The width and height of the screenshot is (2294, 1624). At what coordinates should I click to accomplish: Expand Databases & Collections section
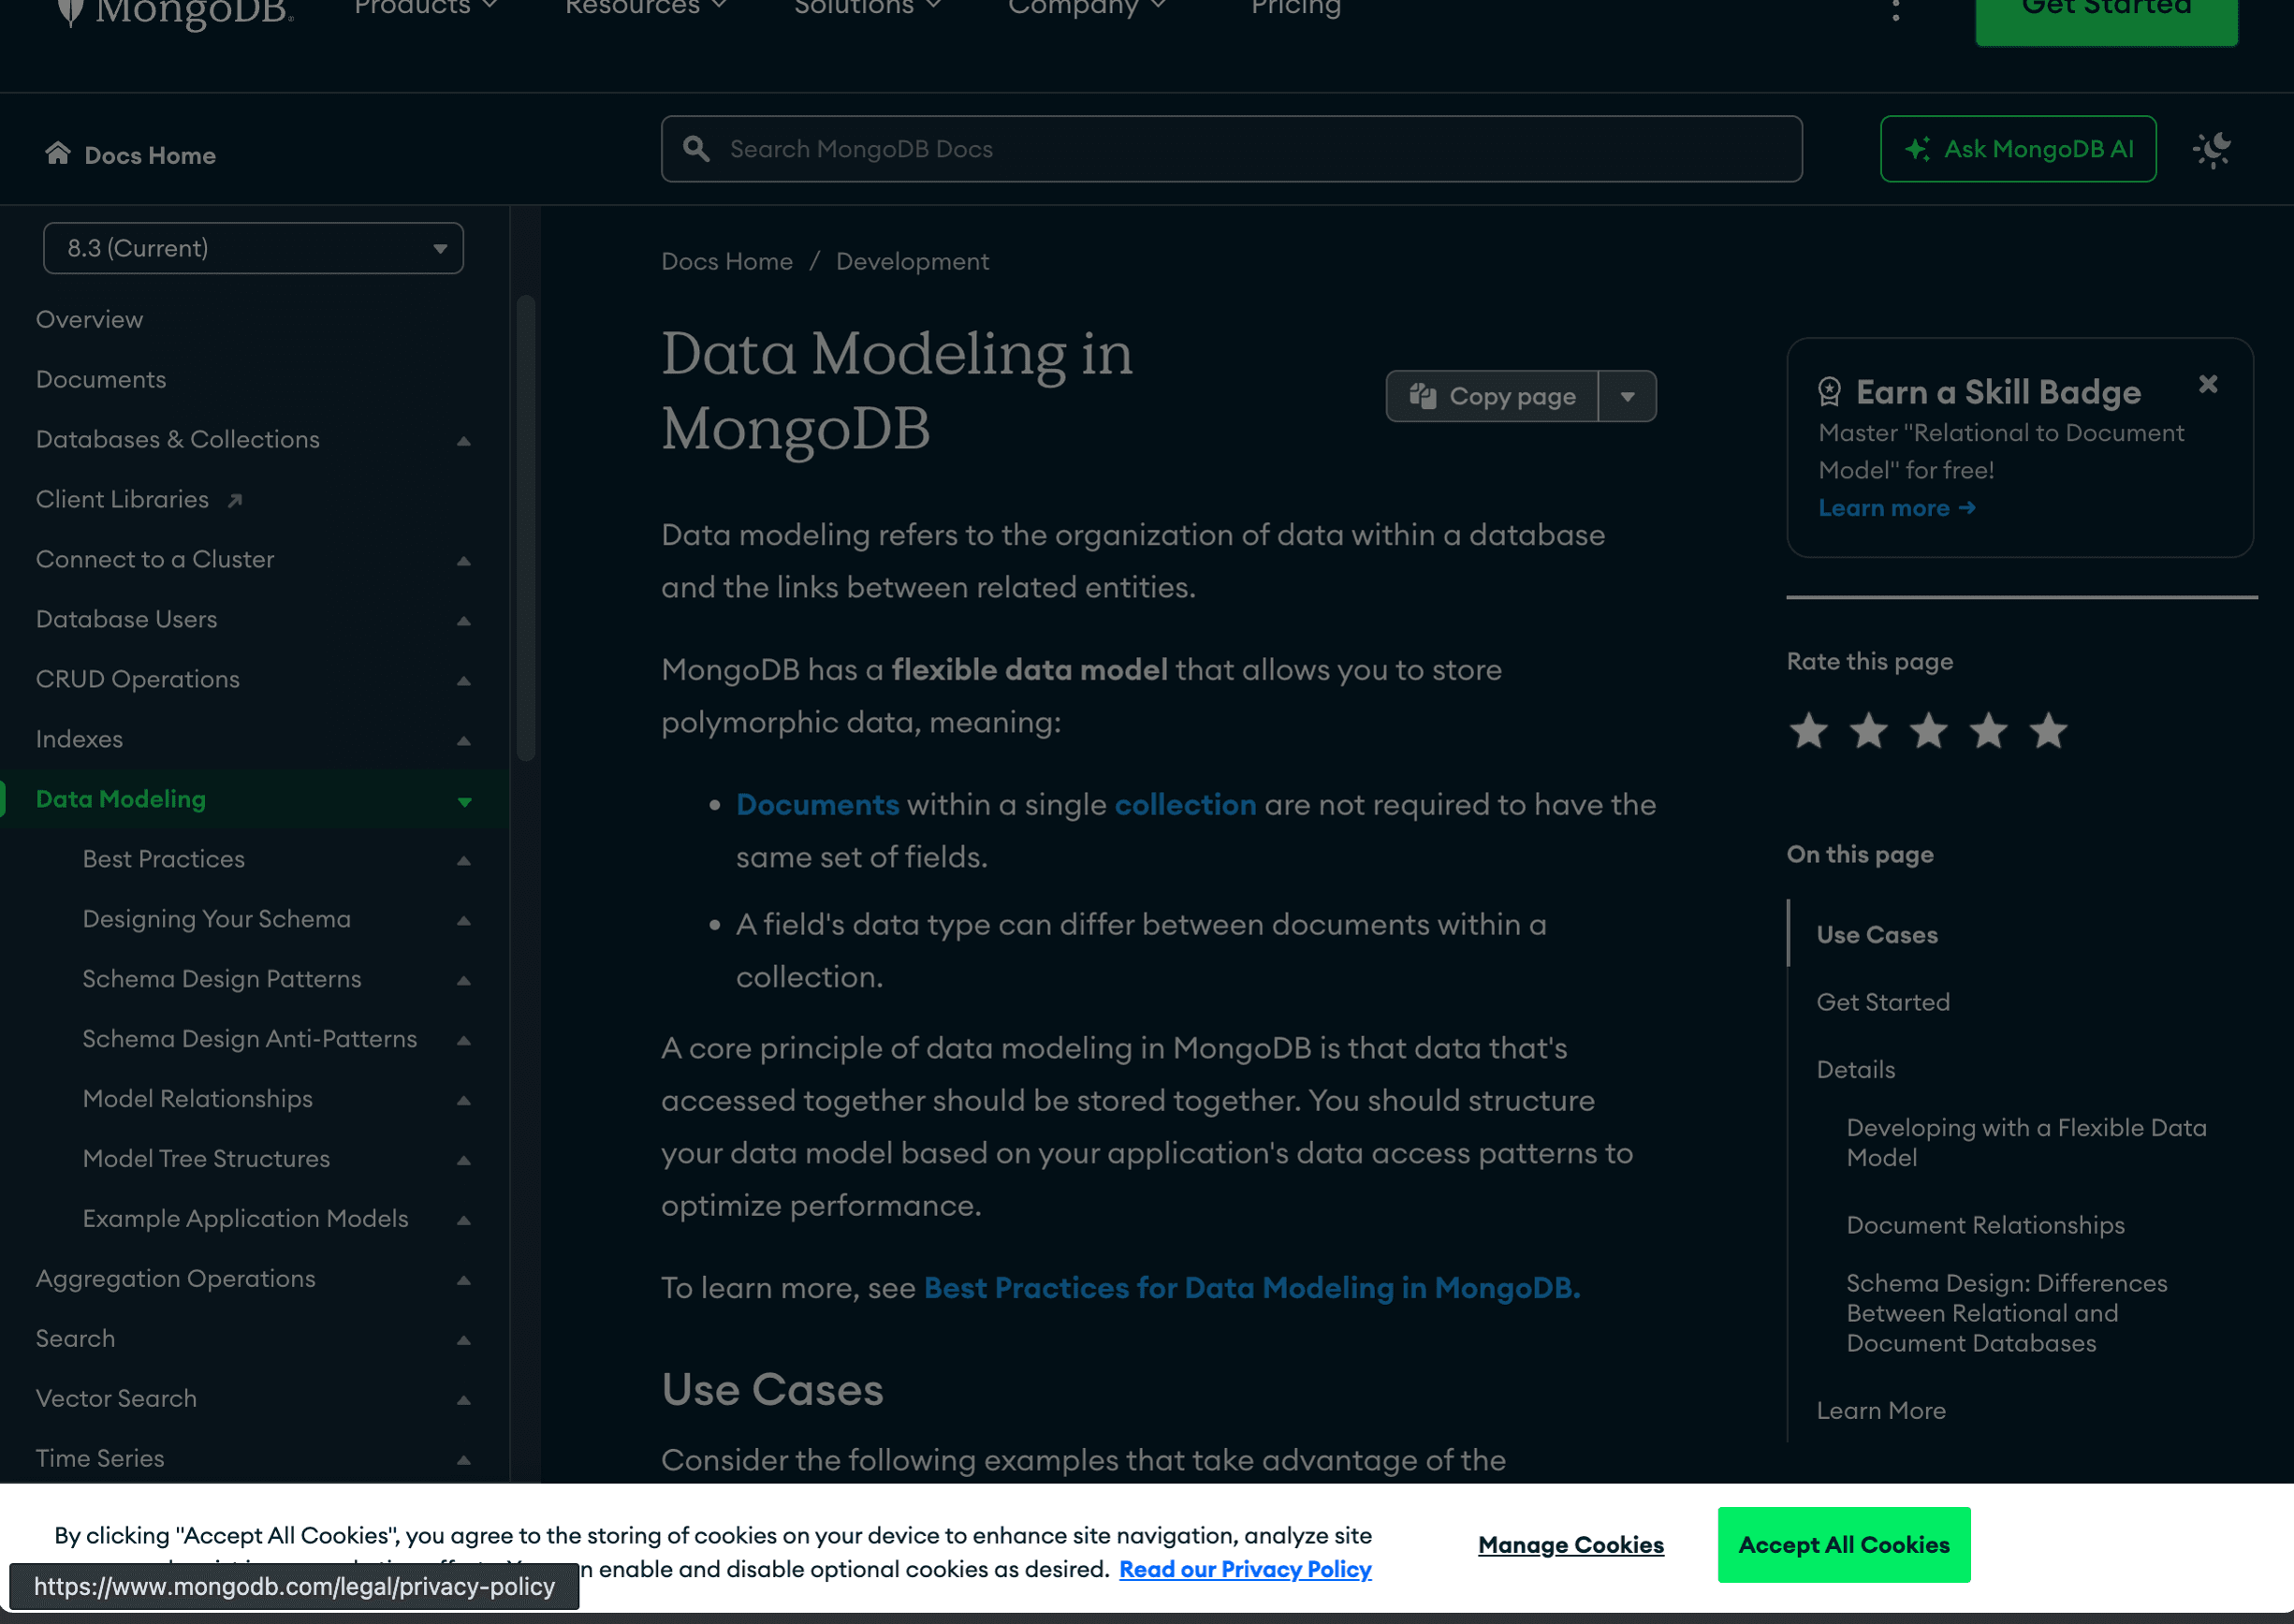pyautogui.click(x=464, y=441)
